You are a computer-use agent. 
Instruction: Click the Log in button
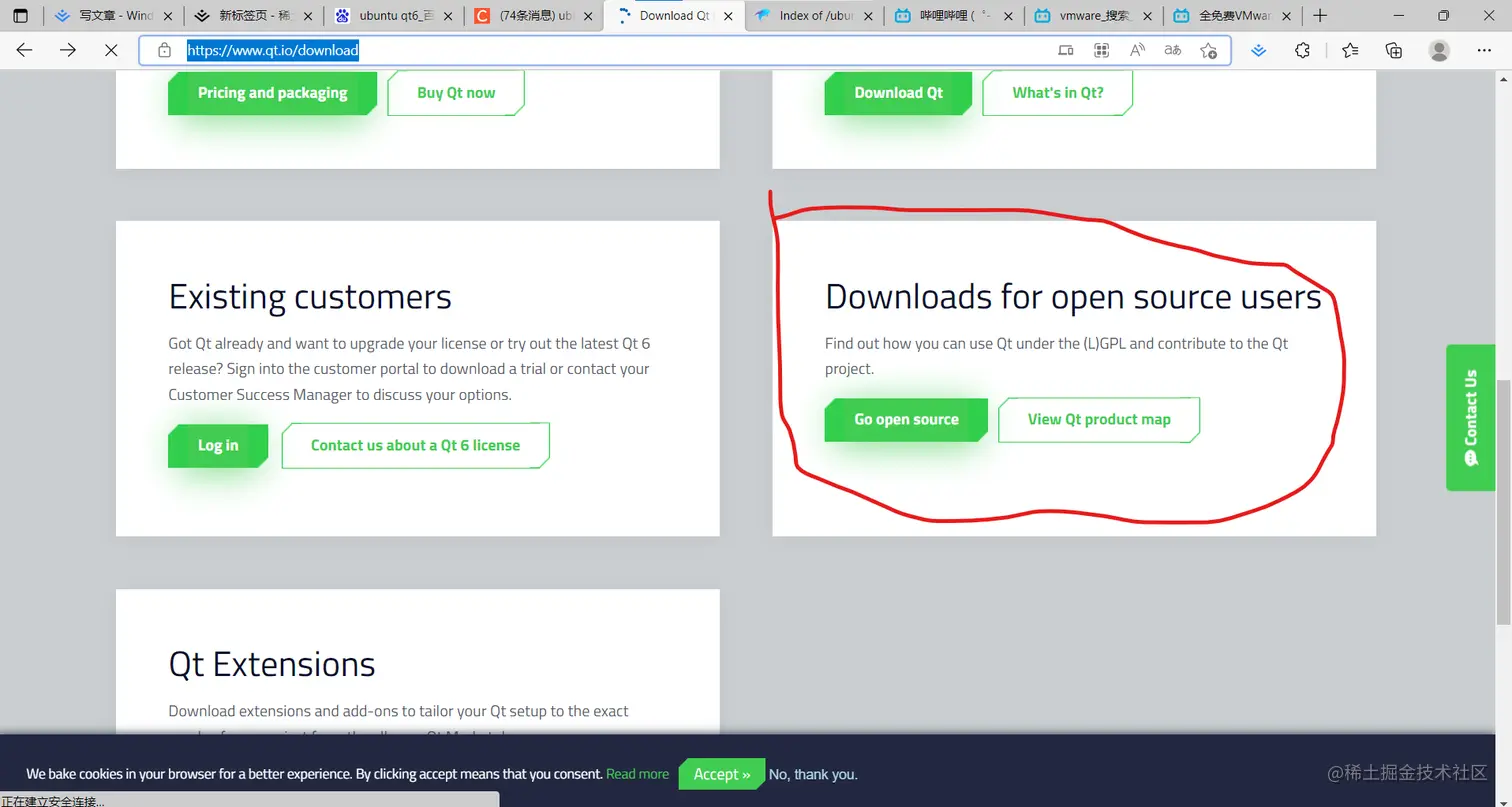[218, 445]
